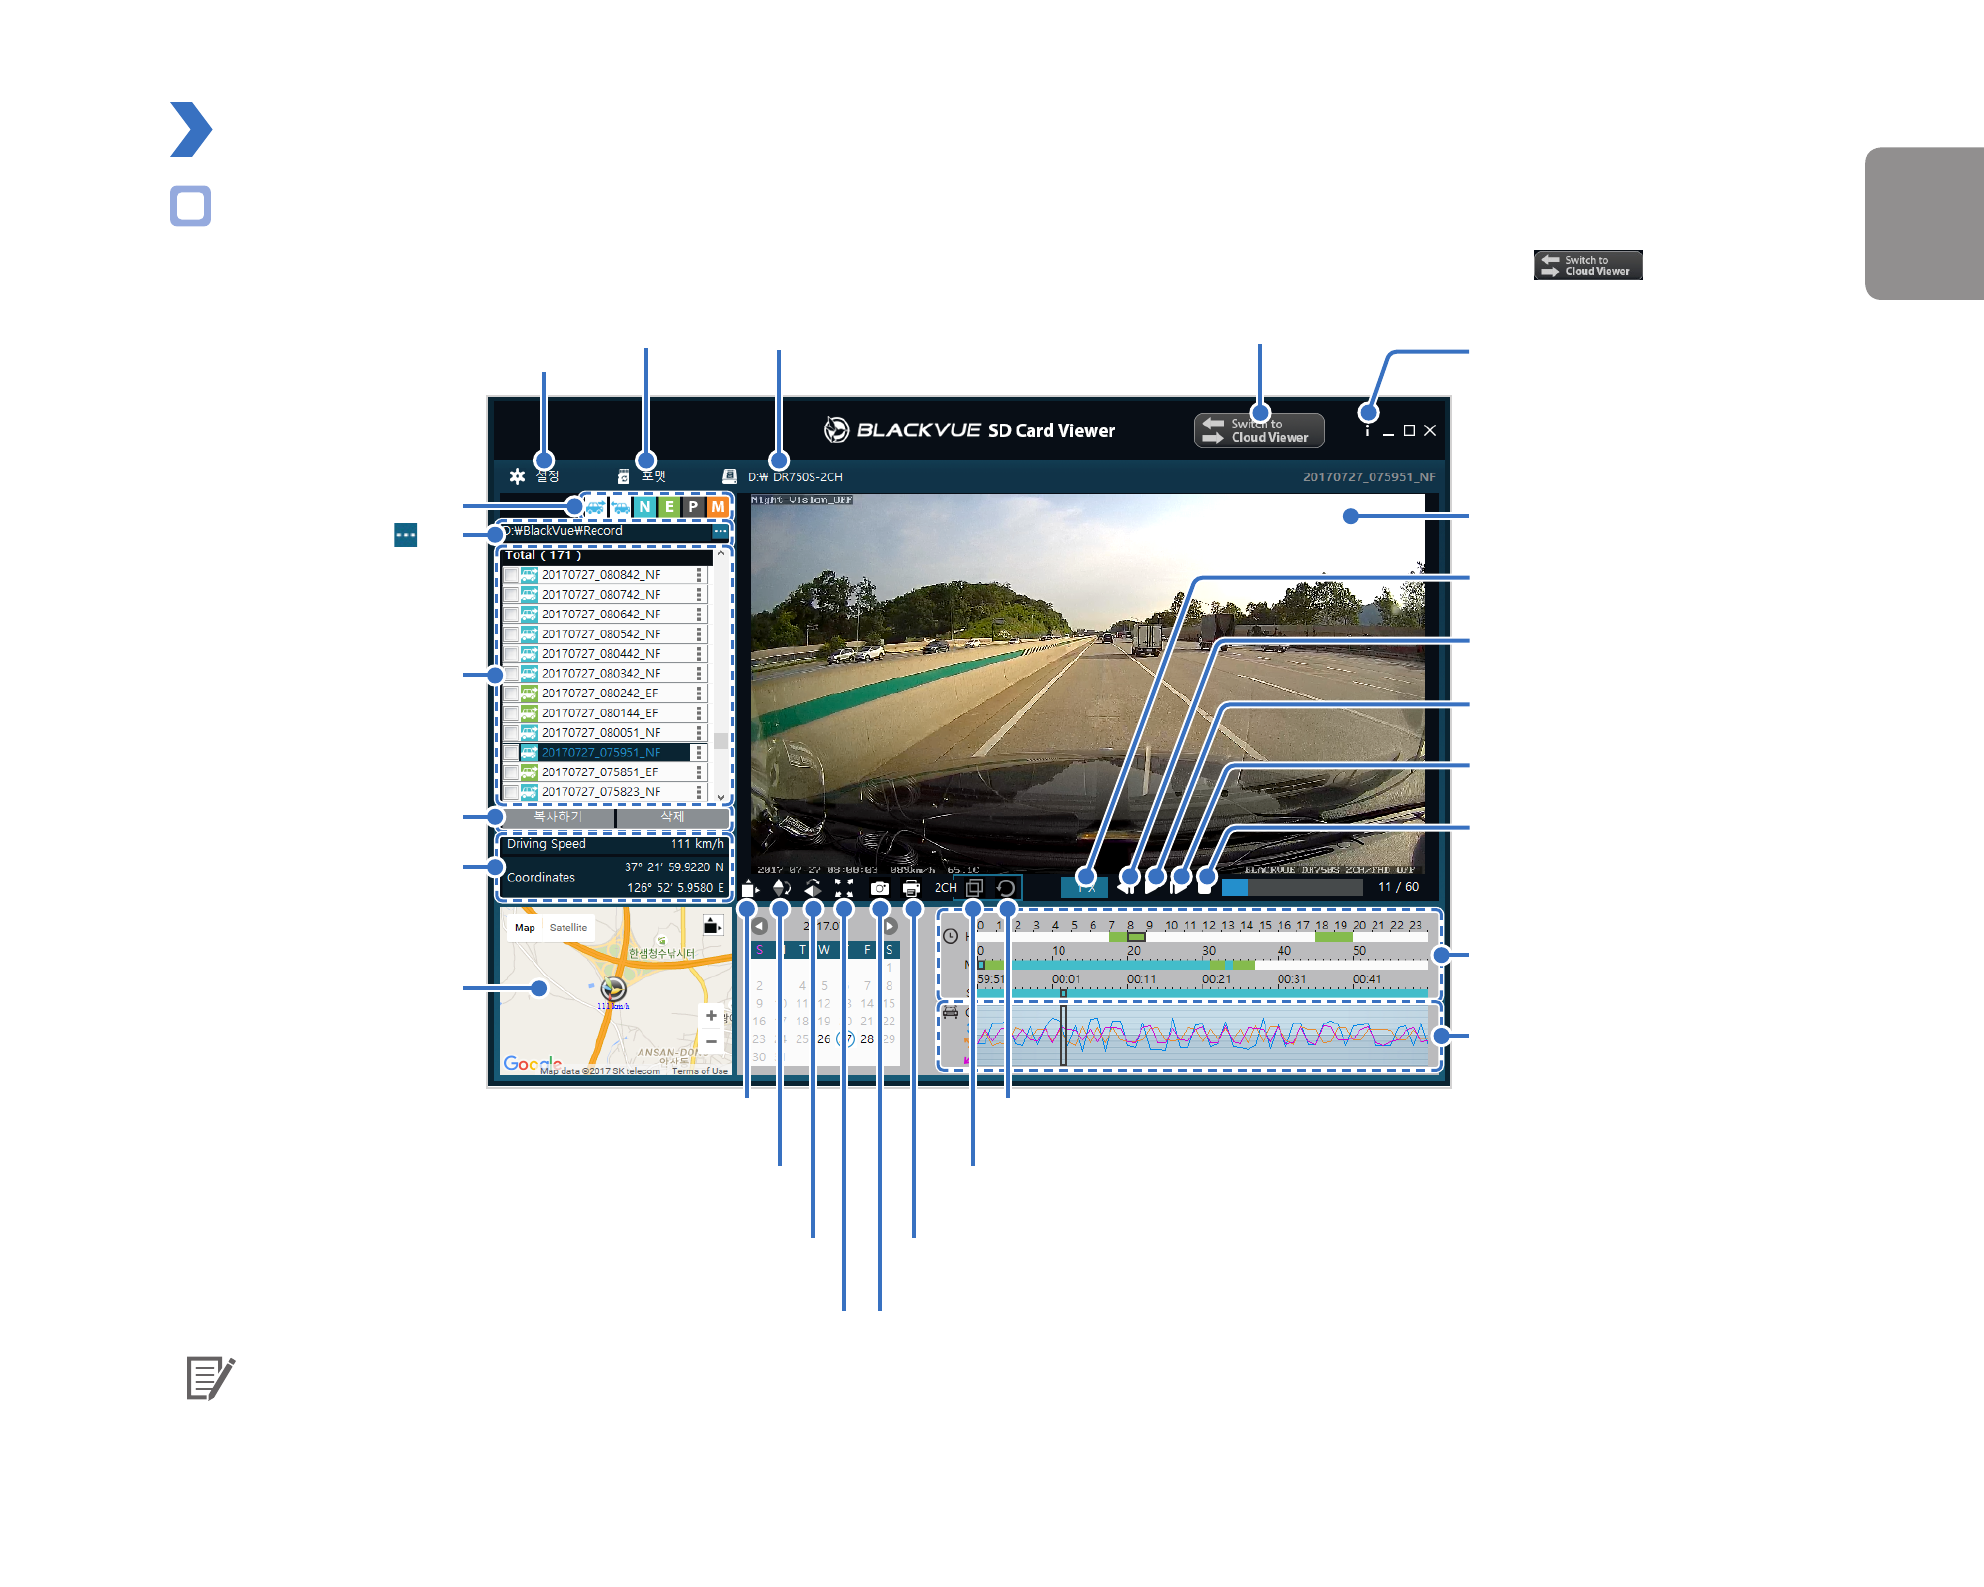Check the box for 20170727_080242_EF
1984x1587 pixels.
511,693
